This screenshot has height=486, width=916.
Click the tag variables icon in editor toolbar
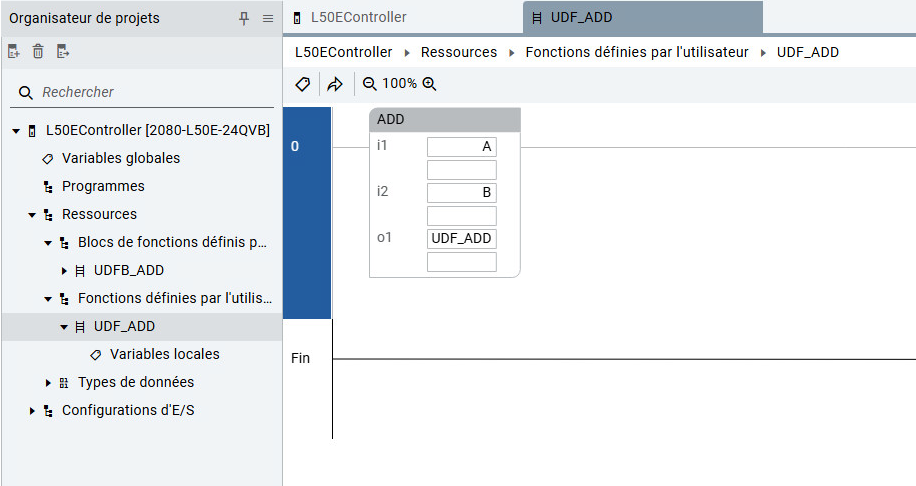point(303,84)
